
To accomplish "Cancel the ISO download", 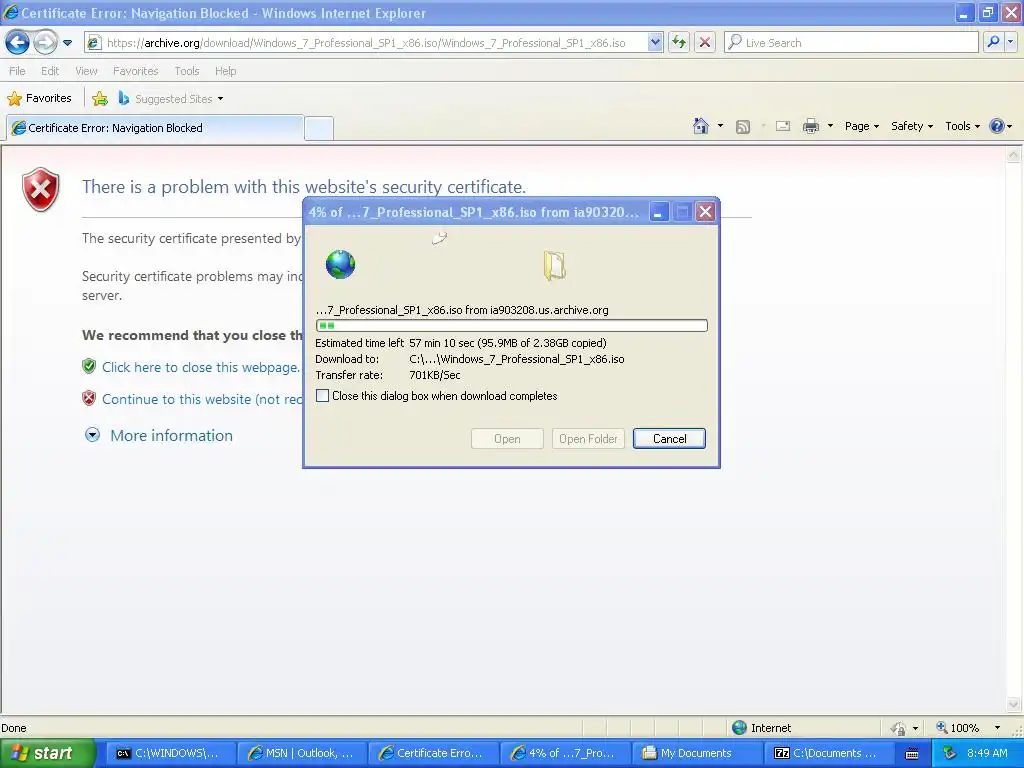I will pyautogui.click(x=669, y=439).
